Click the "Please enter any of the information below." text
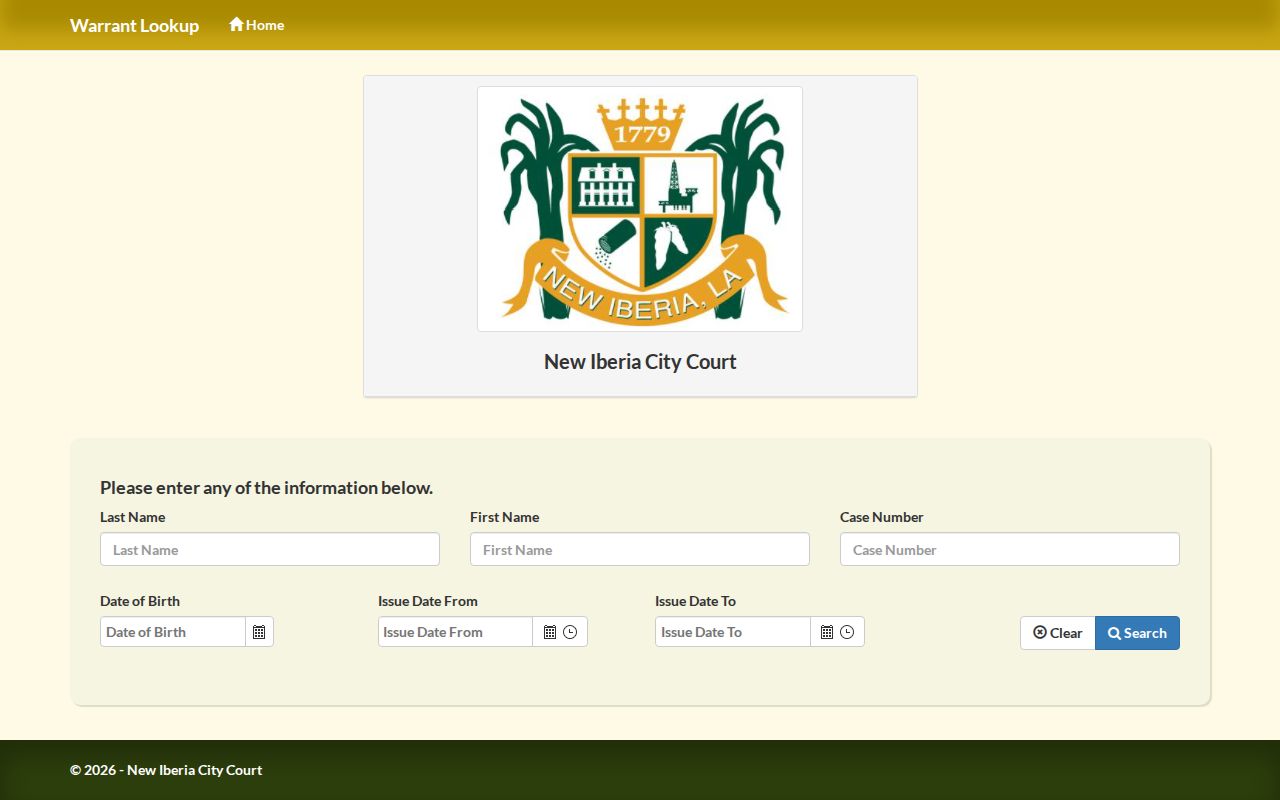1280x800 pixels. [266, 488]
